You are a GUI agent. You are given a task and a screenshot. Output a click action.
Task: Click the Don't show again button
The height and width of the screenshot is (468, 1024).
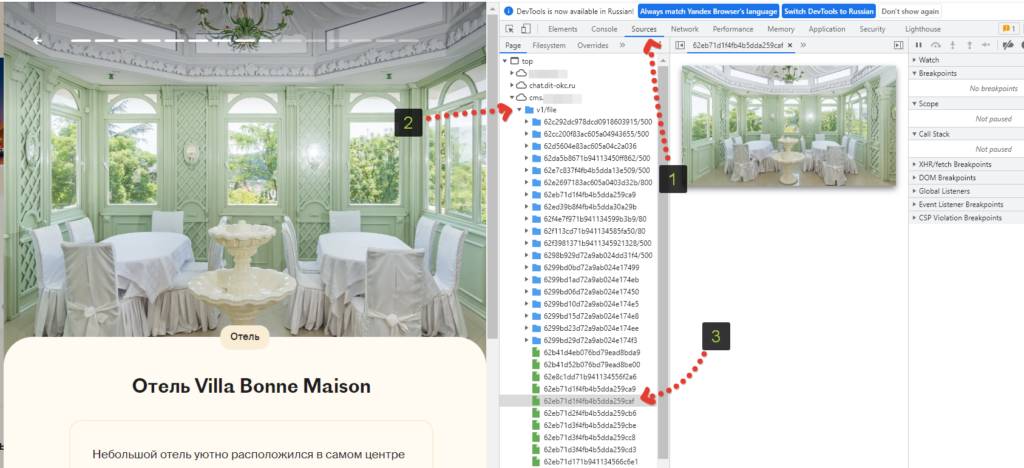[910, 11]
